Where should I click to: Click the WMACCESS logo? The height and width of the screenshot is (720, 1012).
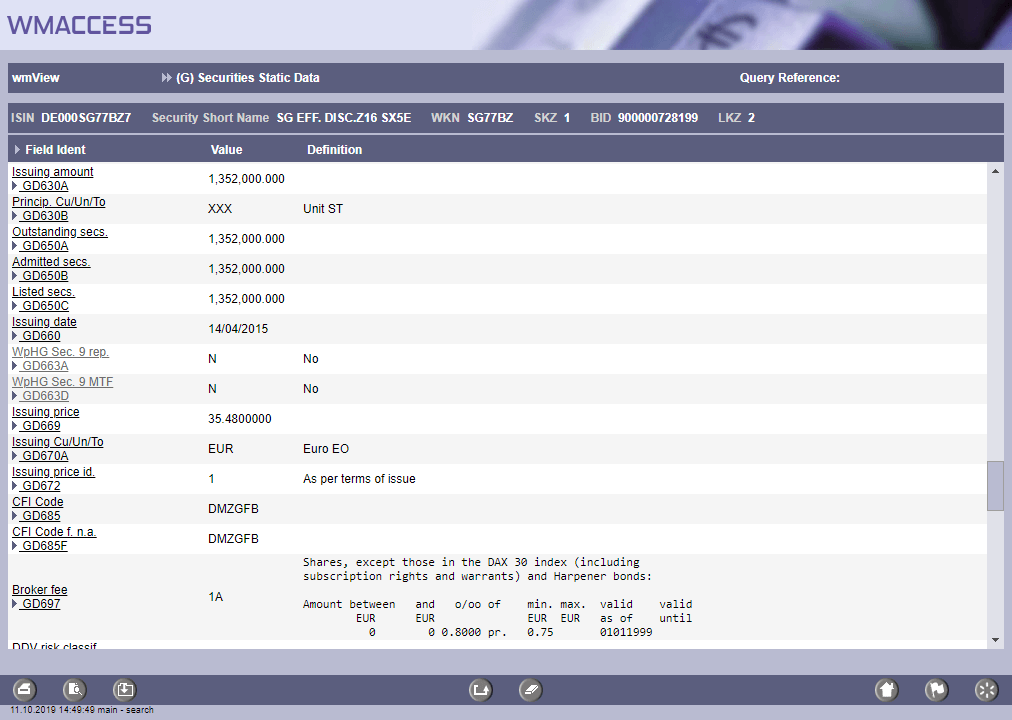(79, 25)
